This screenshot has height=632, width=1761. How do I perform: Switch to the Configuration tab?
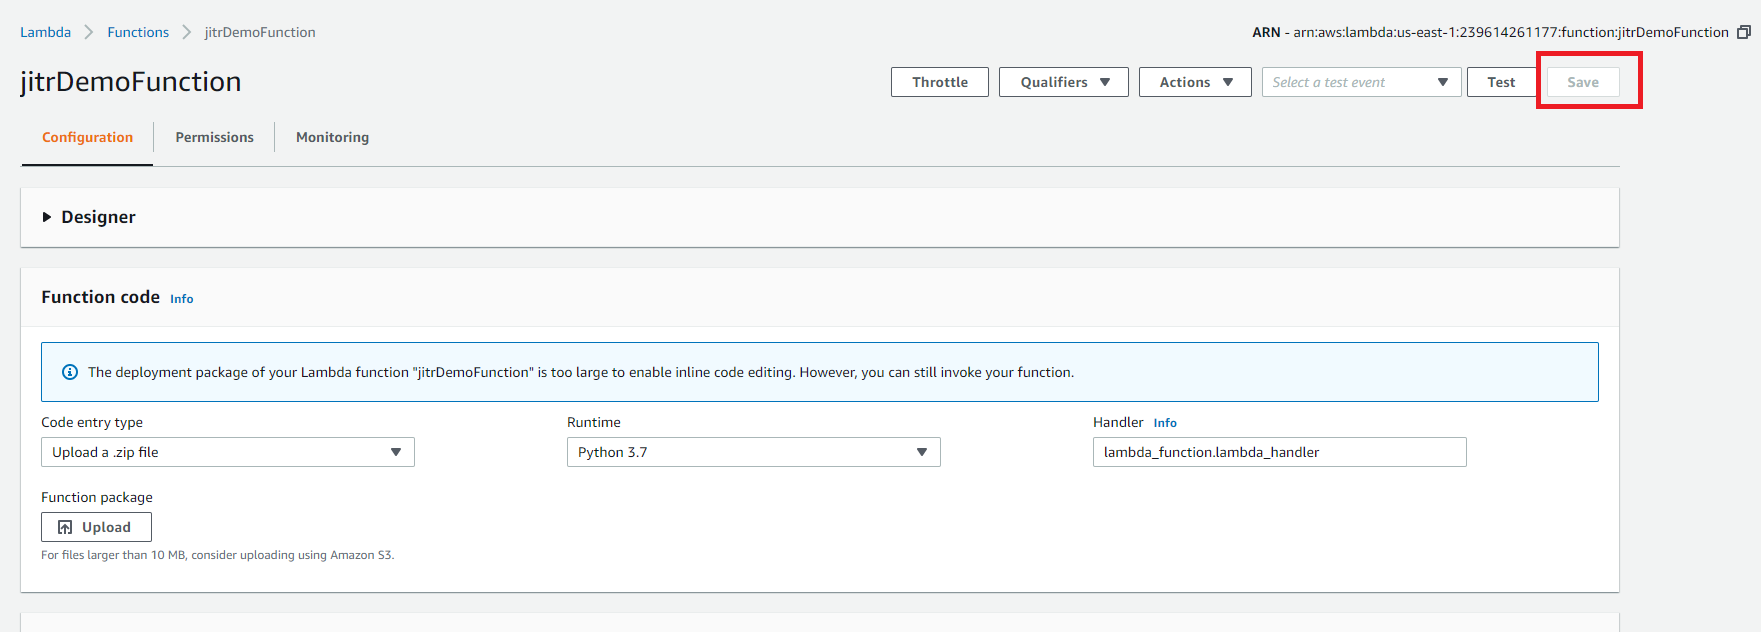(87, 137)
